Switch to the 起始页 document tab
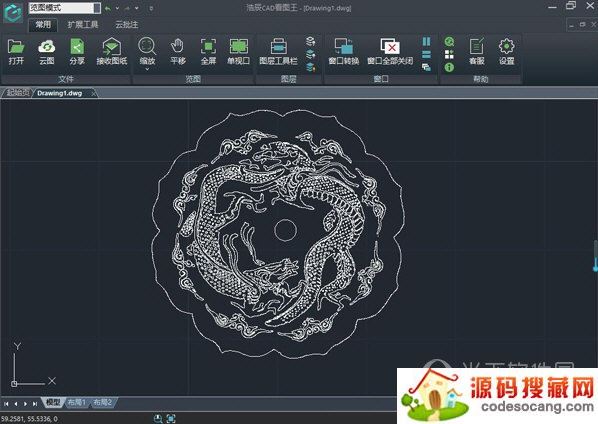Viewport: 598px width, 424px height. click(18, 93)
